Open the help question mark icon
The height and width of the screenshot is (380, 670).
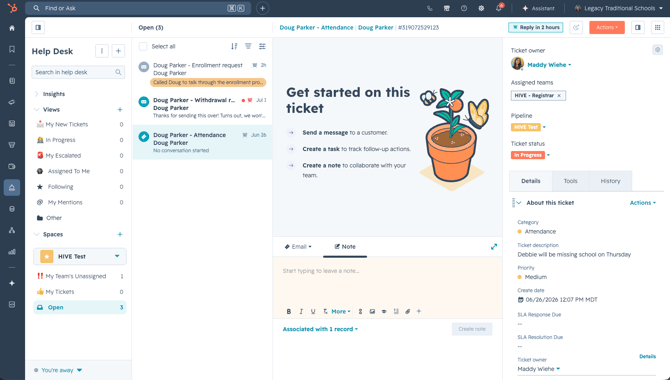coord(464,8)
